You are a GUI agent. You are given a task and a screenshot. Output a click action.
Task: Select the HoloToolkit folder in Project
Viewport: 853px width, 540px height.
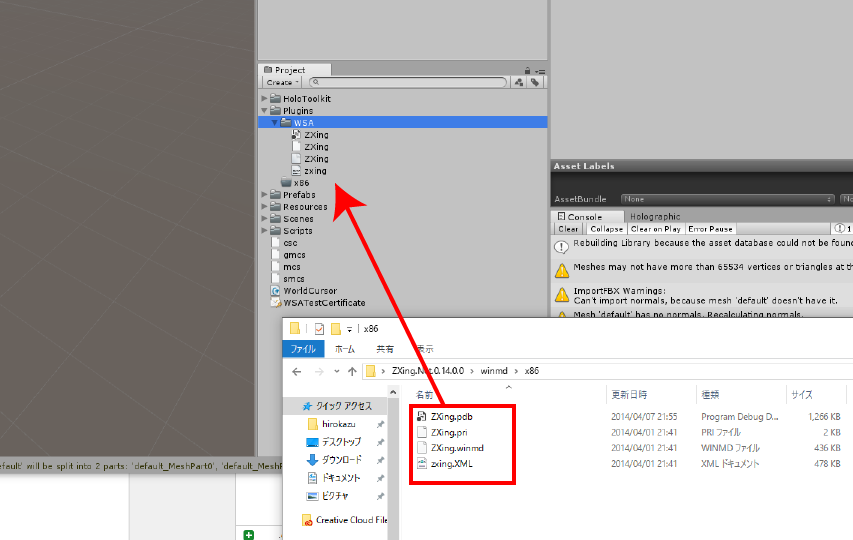(x=301, y=98)
